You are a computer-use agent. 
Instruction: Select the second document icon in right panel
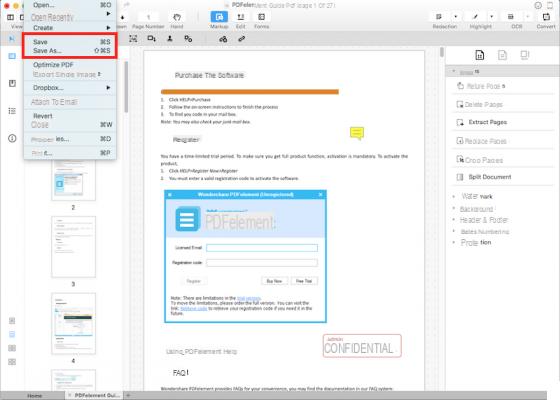click(502, 55)
